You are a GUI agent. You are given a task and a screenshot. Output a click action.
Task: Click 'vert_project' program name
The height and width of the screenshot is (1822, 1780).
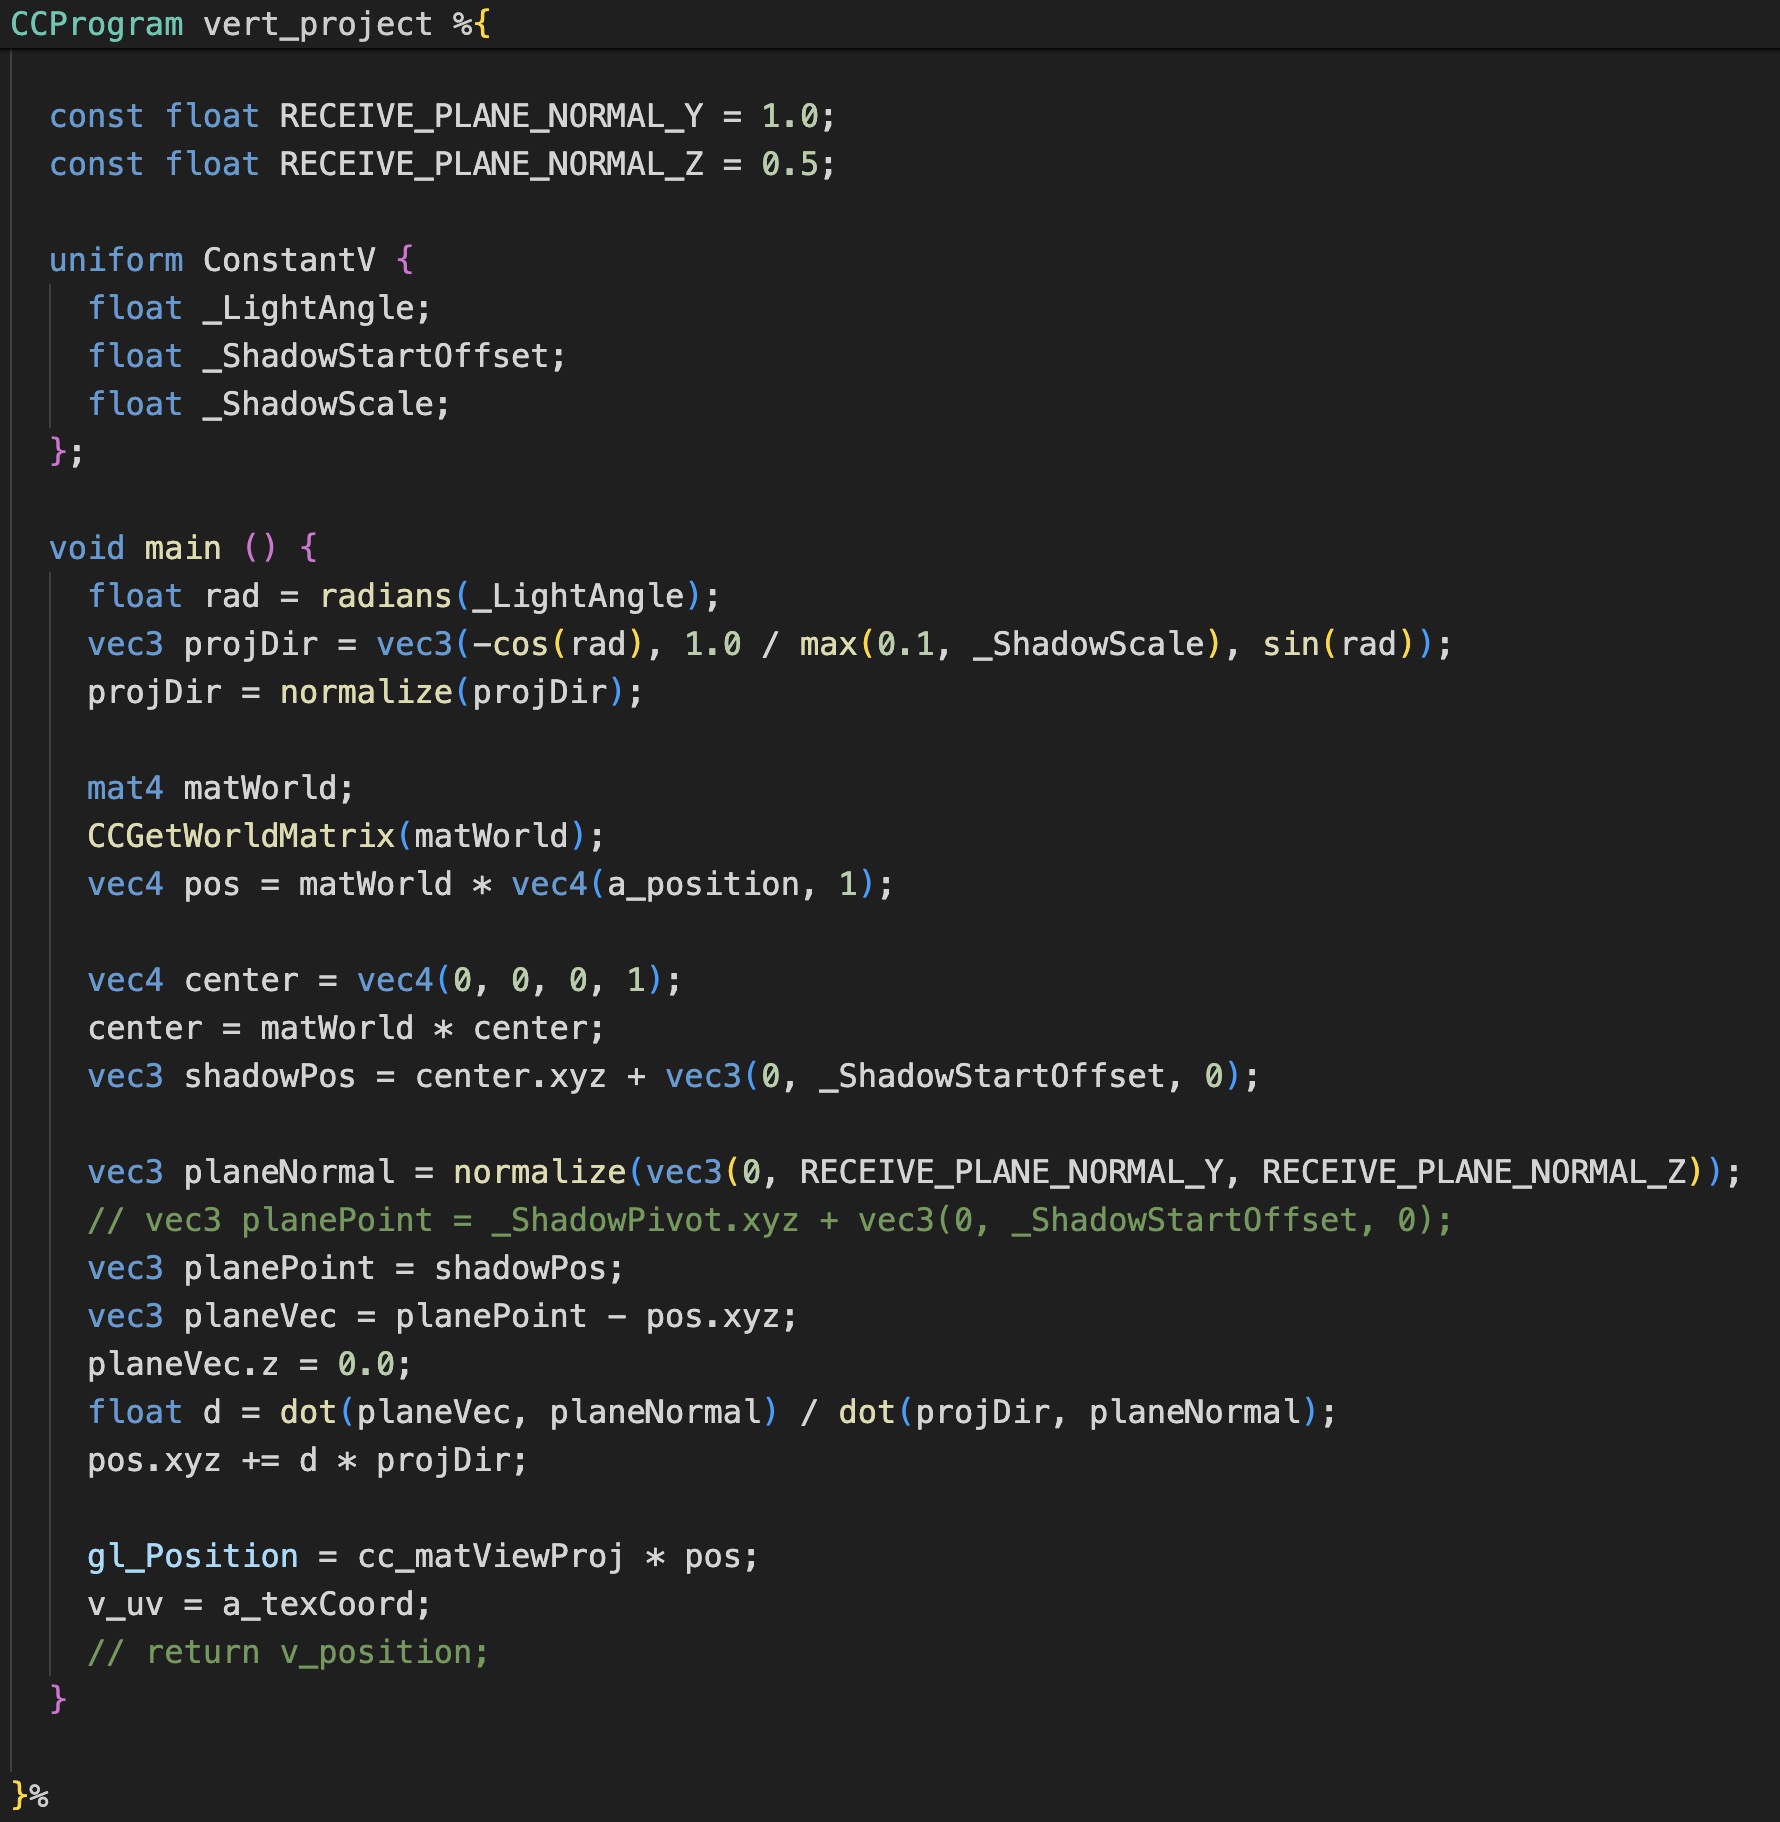(318, 23)
